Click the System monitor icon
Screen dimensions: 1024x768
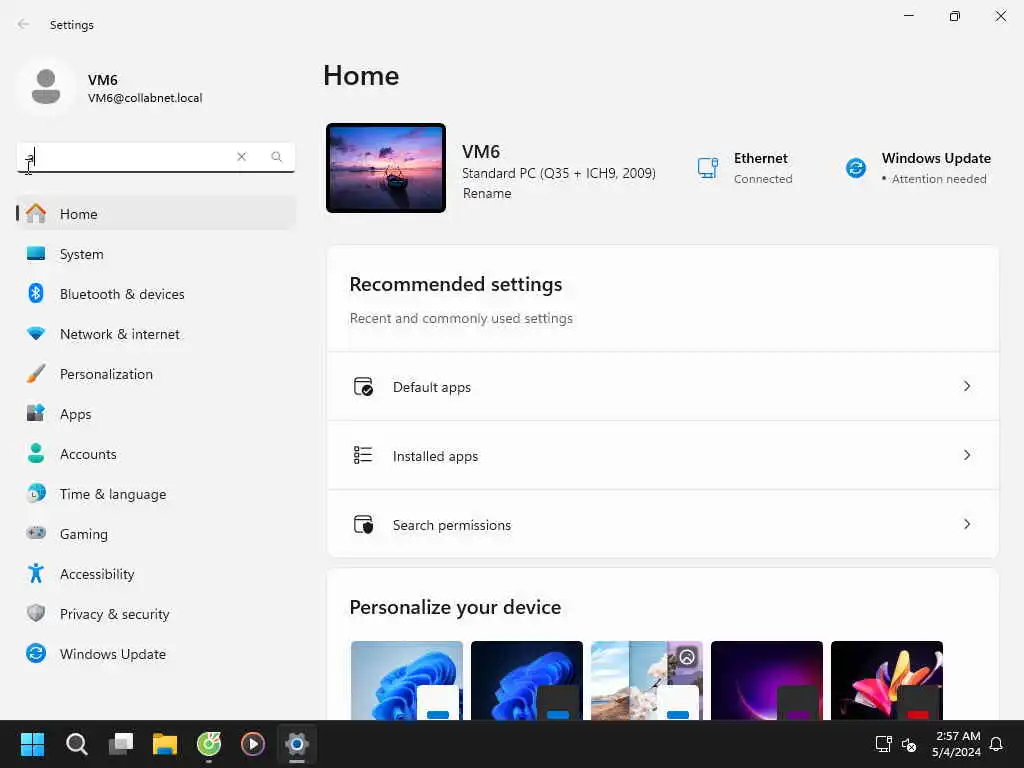(36, 253)
